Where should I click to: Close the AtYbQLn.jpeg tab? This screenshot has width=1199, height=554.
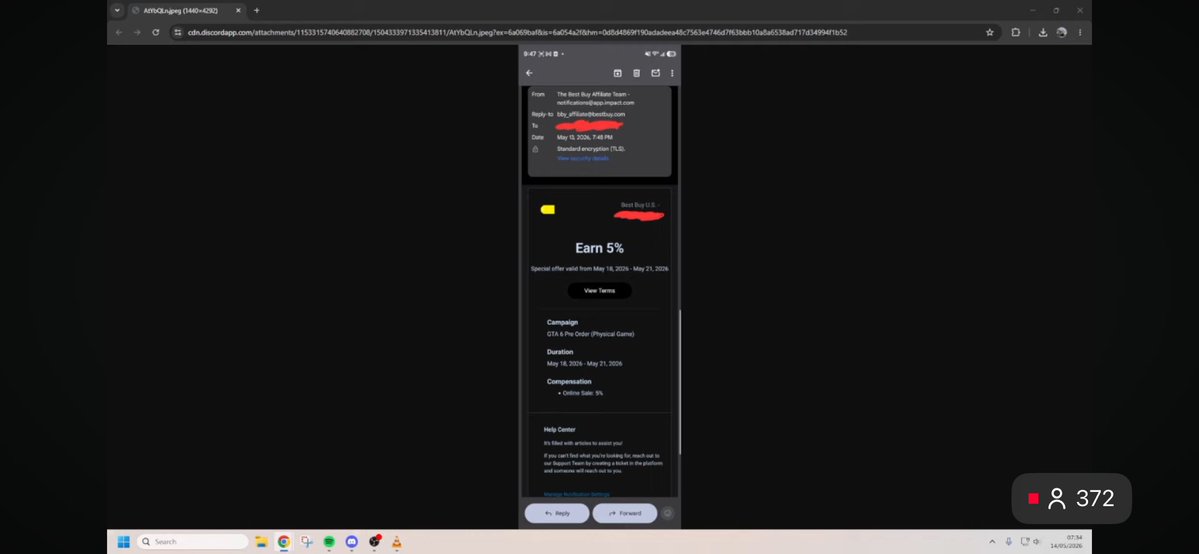(238, 11)
